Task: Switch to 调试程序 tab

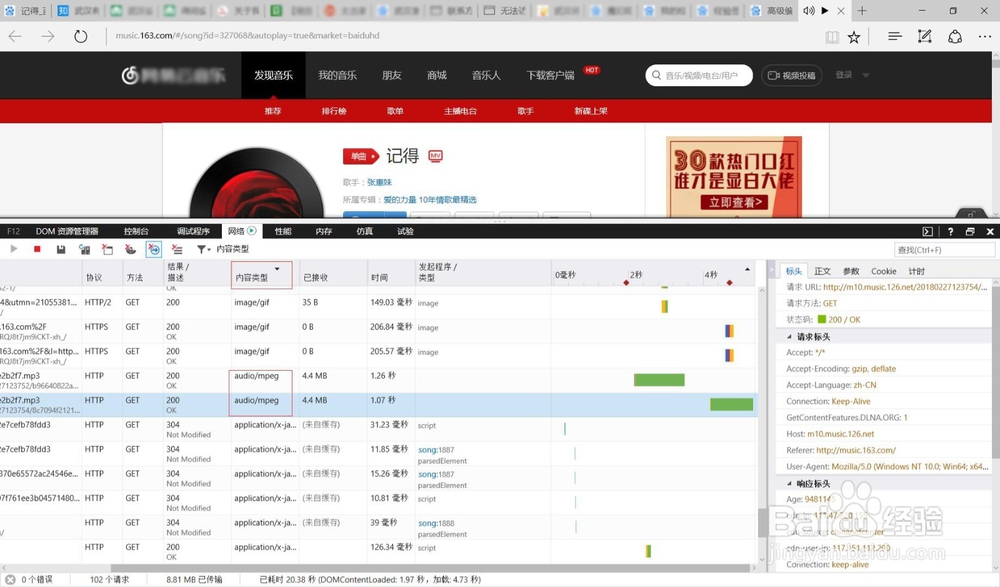Action: pyautogui.click(x=193, y=231)
